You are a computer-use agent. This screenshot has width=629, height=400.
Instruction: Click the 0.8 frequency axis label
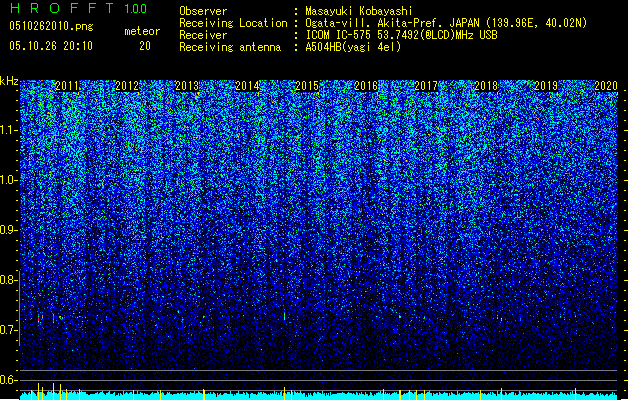9,280
